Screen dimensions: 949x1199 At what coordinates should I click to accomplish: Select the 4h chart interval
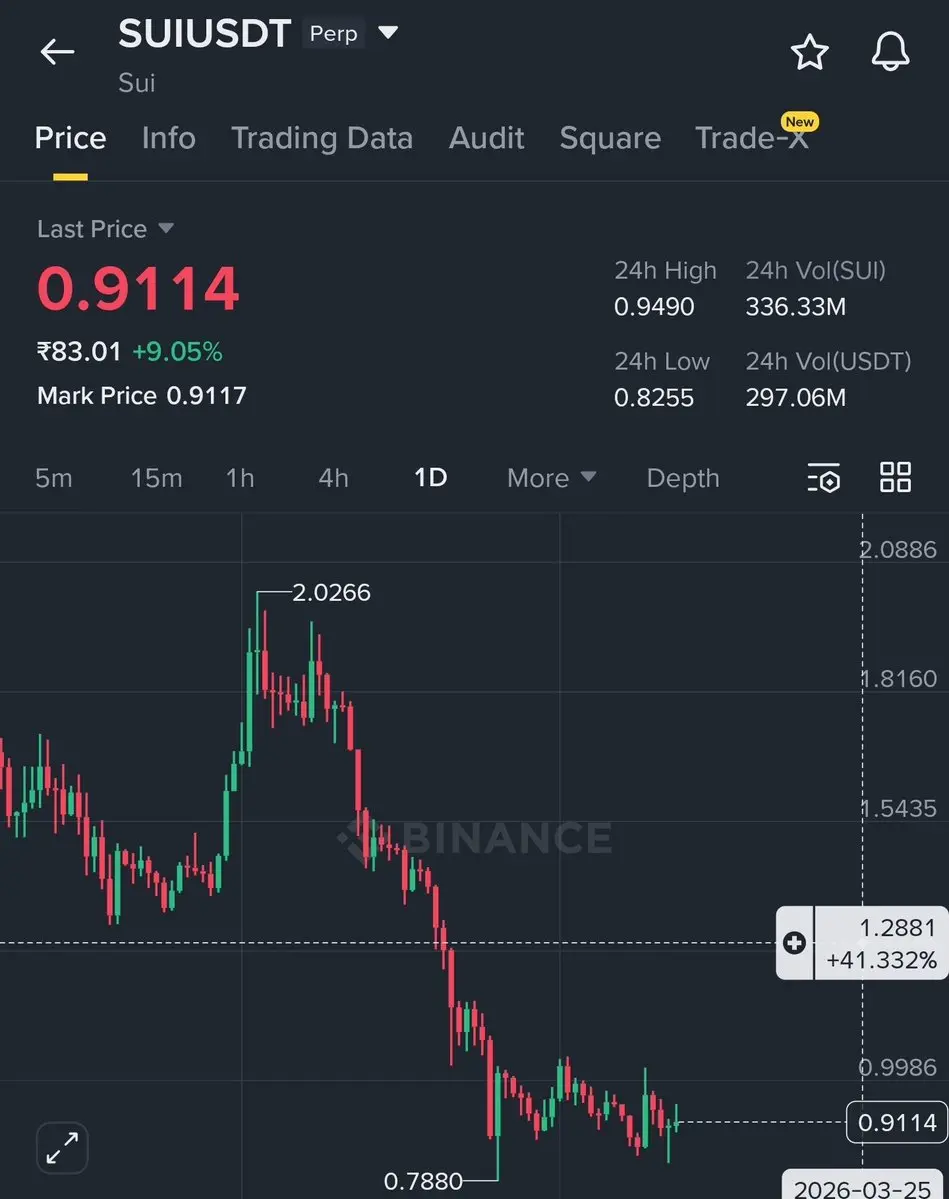[x=333, y=478]
